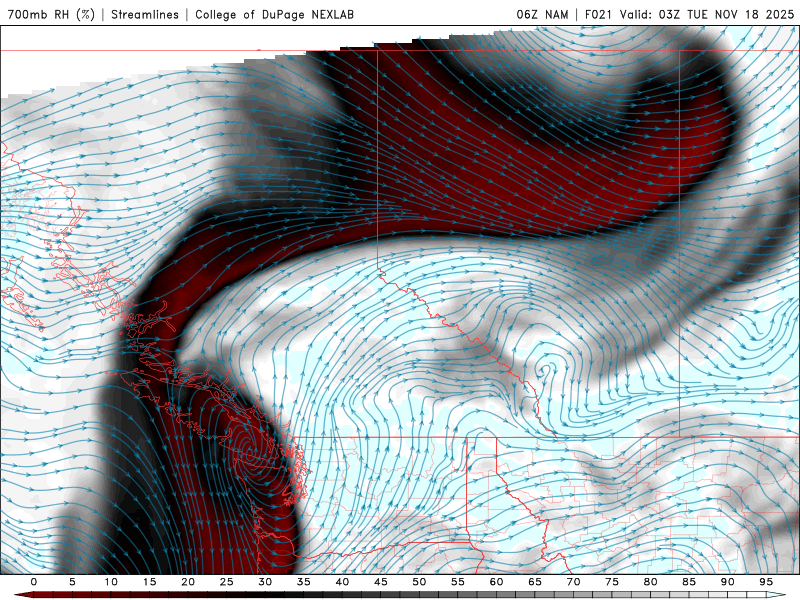The image size is (800, 600).
Task: Select the 15 value on color scale
Action: [149, 582]
